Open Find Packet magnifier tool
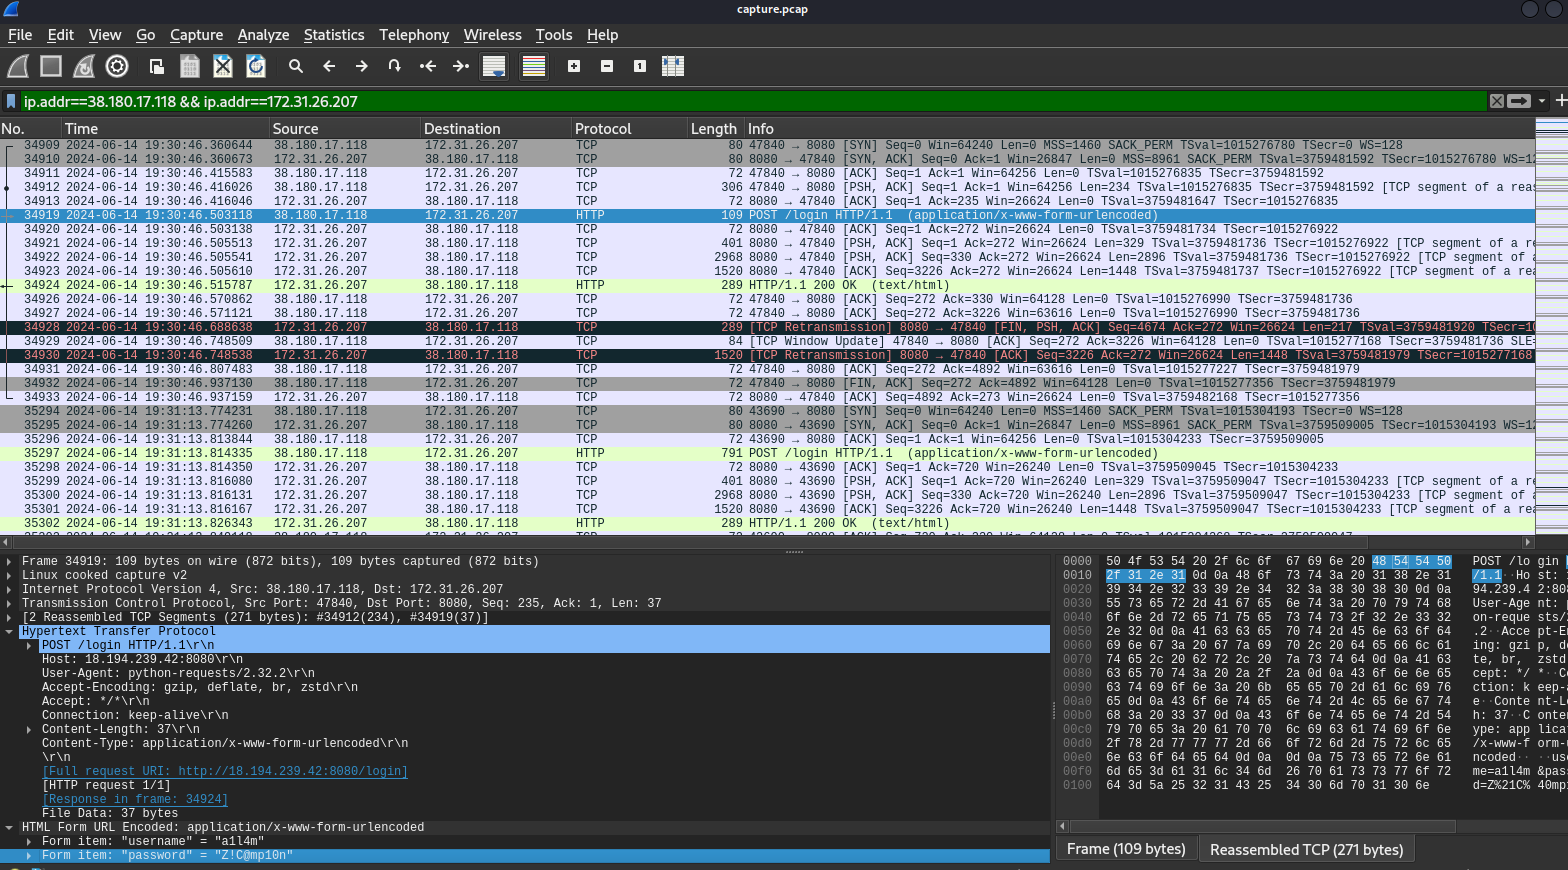This screenshot has width=1568, height=870. [296, 67]
